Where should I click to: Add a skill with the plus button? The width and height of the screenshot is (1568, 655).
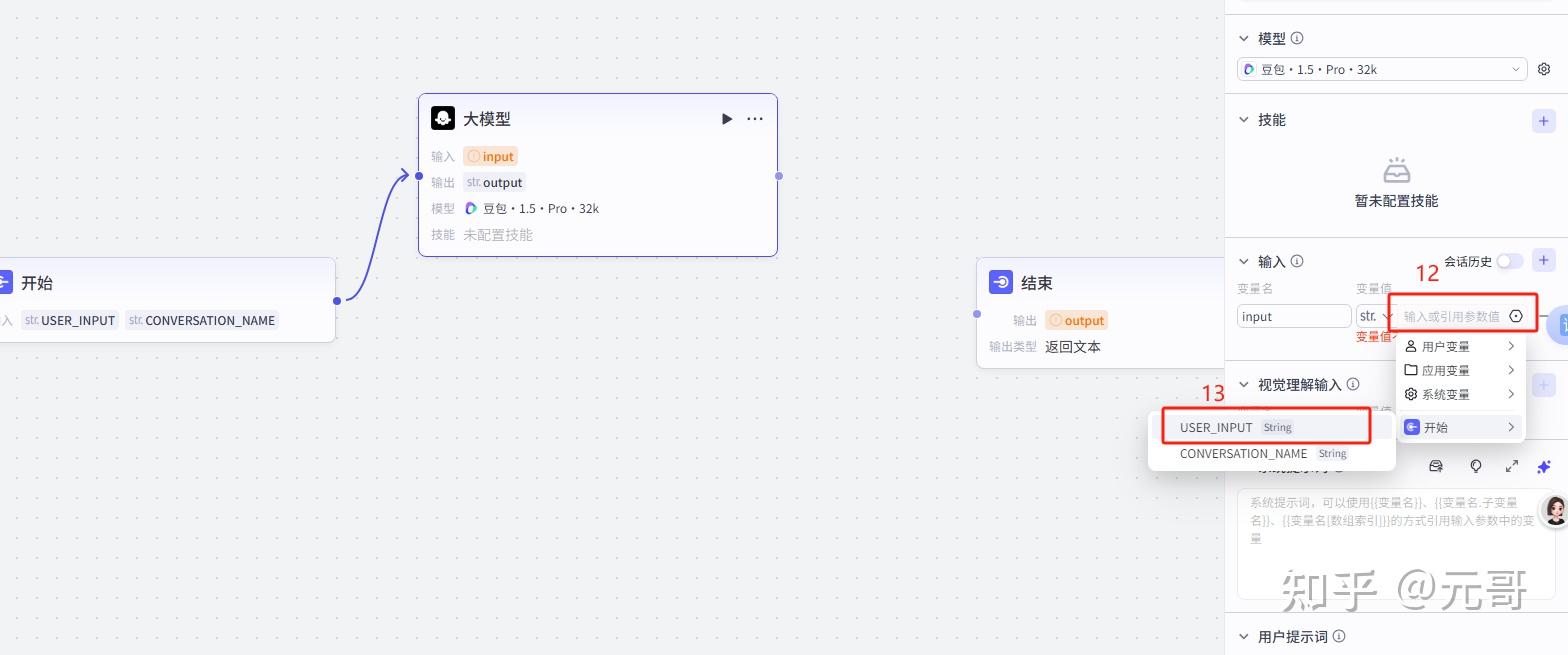(x=1543, y=121)
